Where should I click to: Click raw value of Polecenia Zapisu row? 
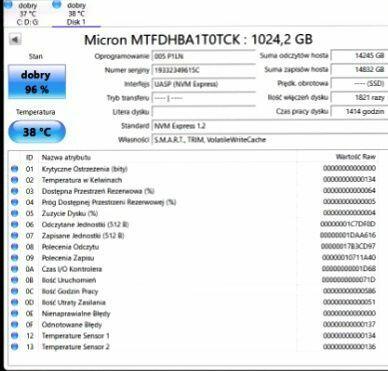click(349, 257)
